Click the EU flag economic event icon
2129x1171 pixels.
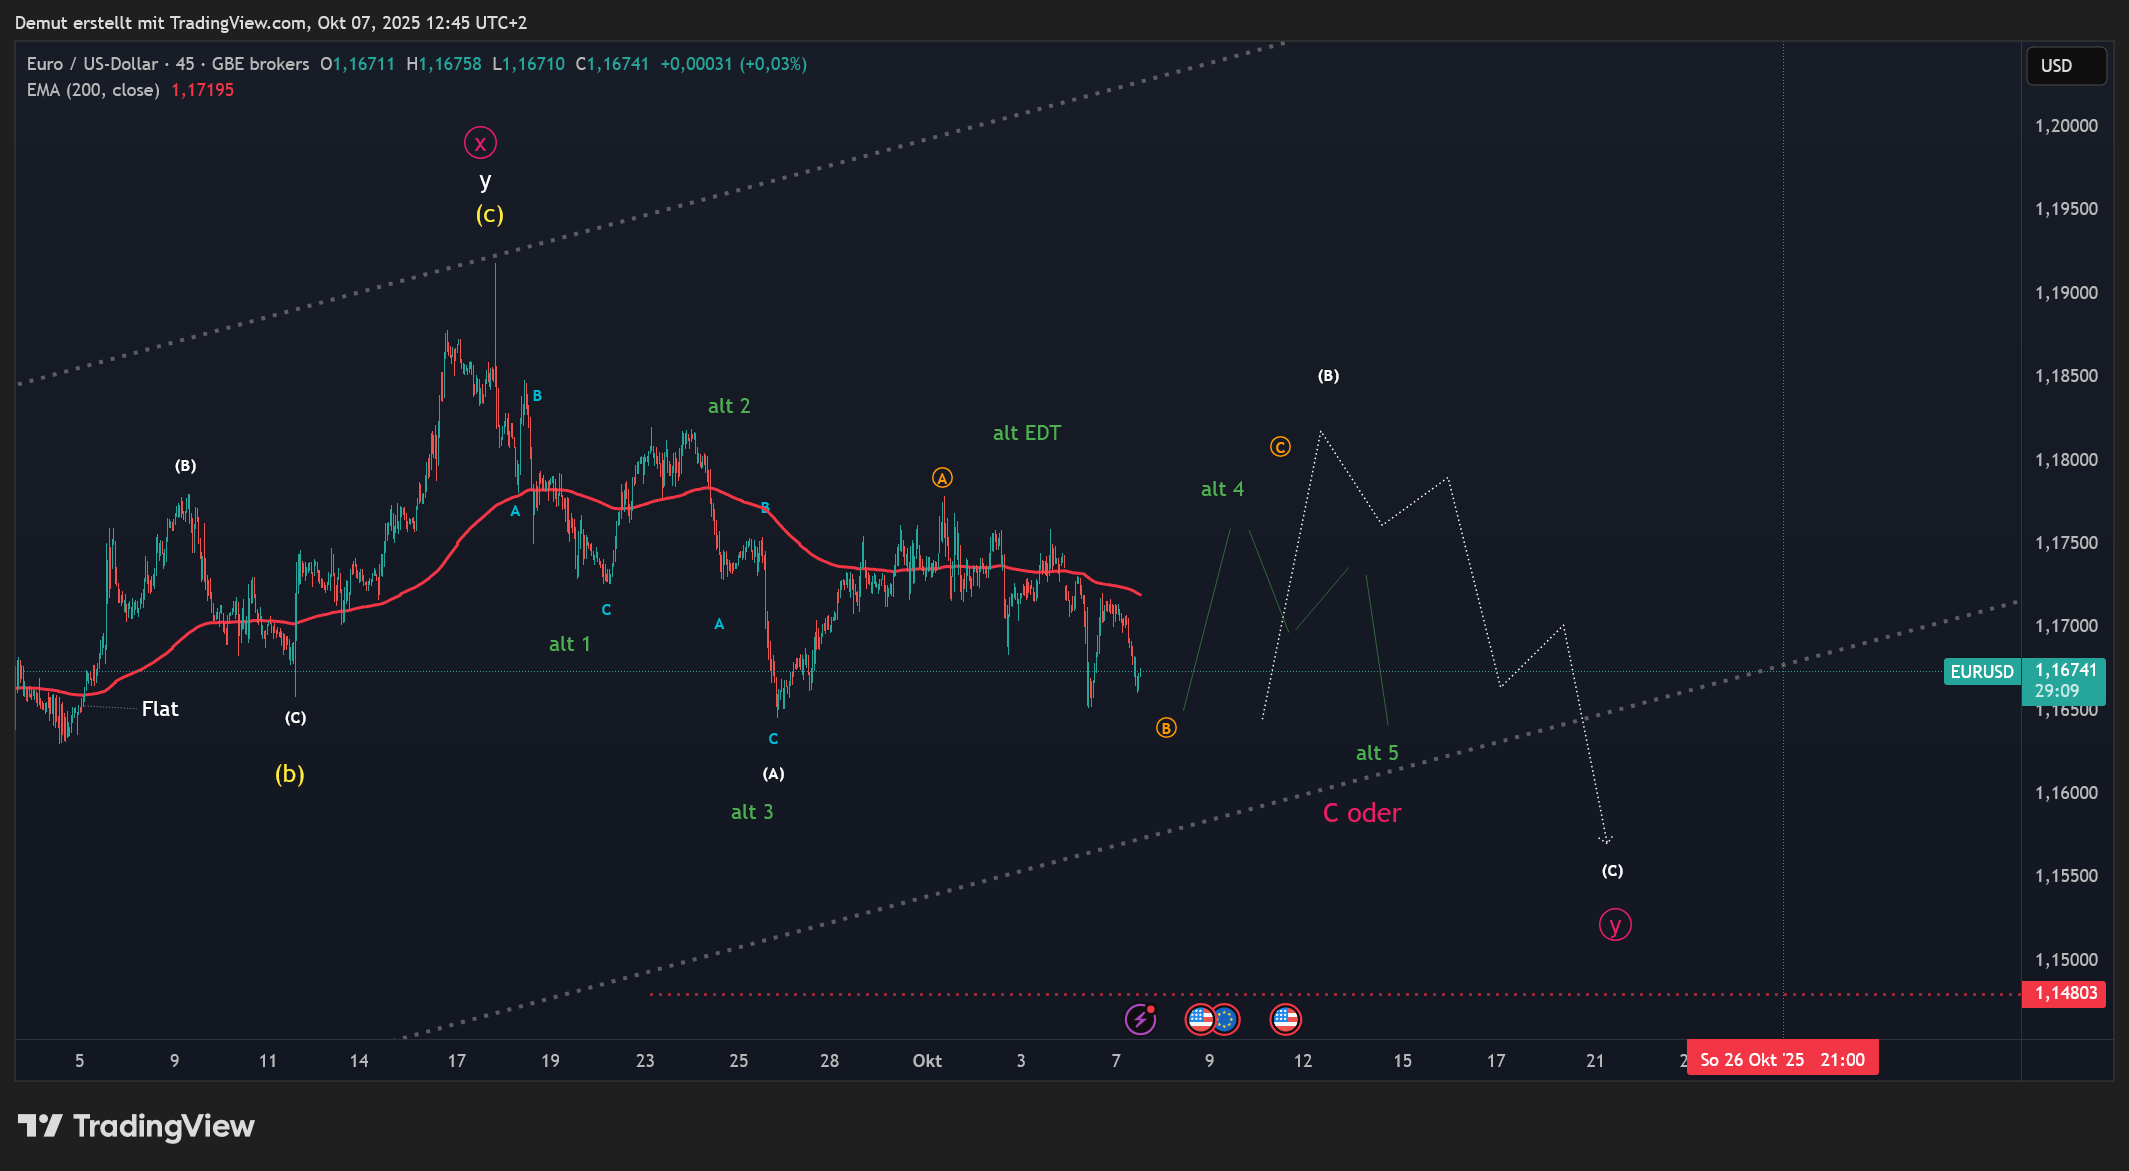coord(1225,1019)
